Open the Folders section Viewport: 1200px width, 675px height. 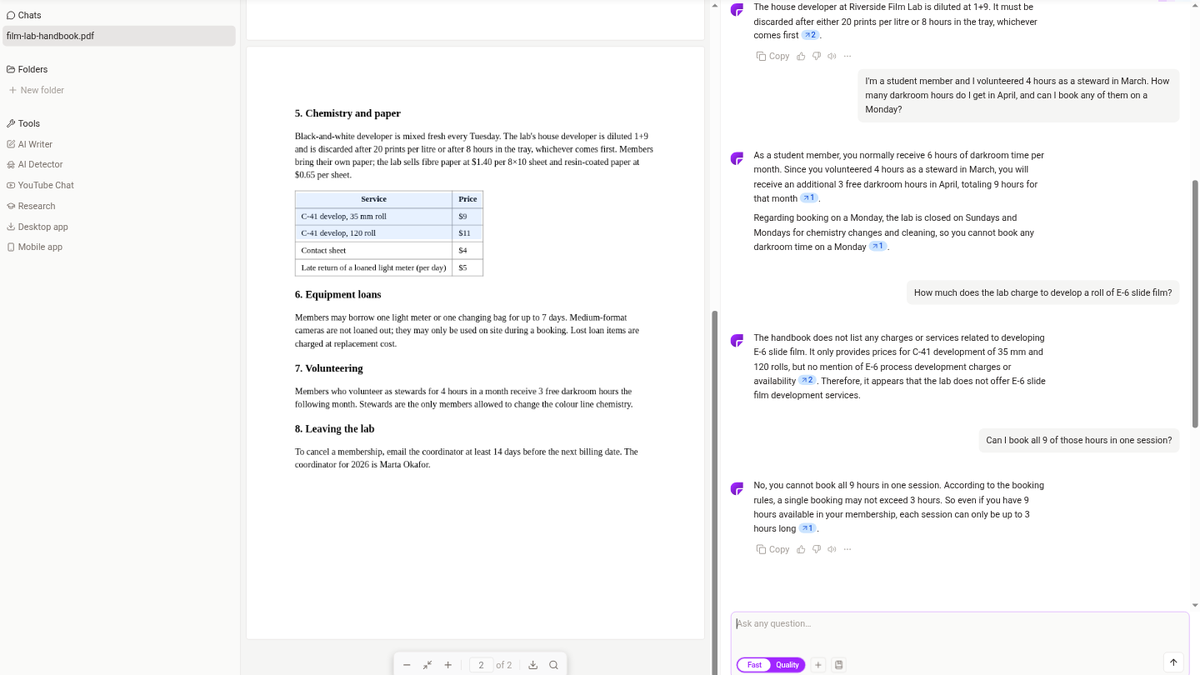point(27,69)
